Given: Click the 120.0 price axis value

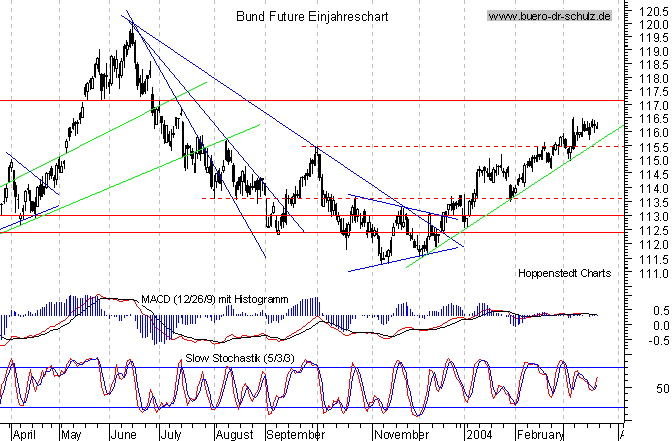Looking at the screenshot, I should point(651,9).
